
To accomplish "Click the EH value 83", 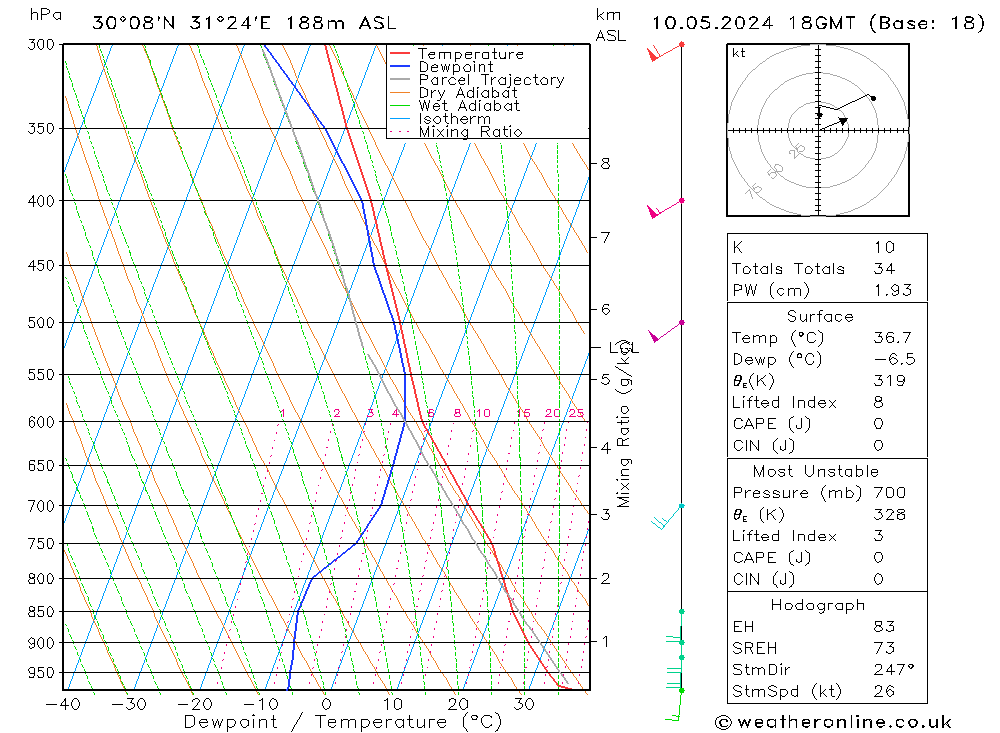I will coord(885,626).
